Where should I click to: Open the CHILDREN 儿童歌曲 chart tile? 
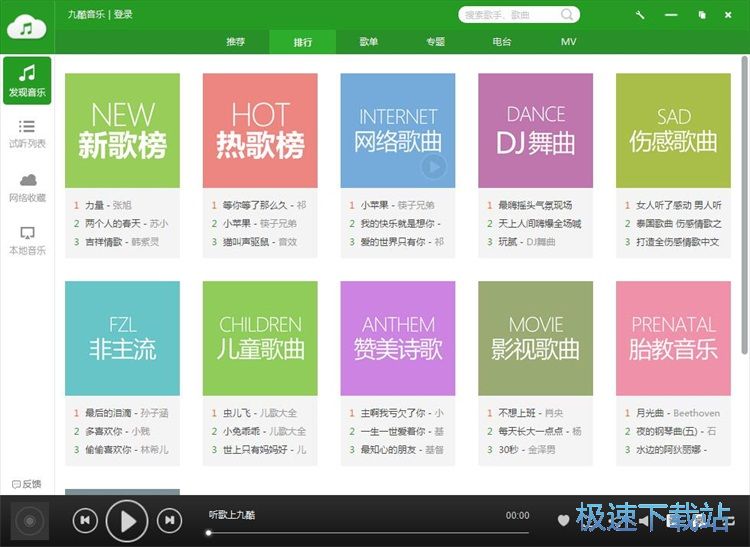tap(260, 339)
